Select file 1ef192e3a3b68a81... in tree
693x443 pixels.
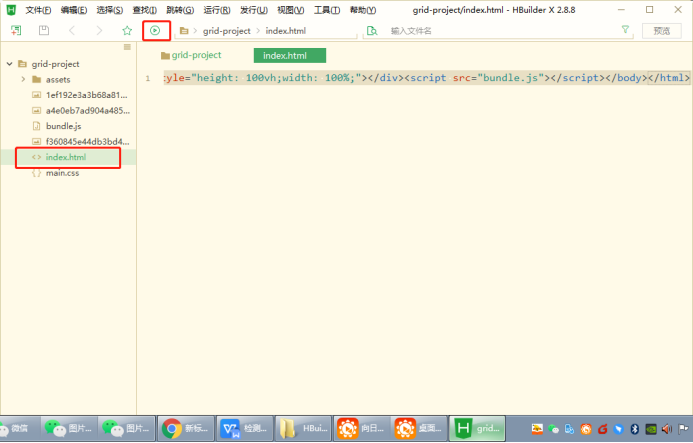coord(86,95)
